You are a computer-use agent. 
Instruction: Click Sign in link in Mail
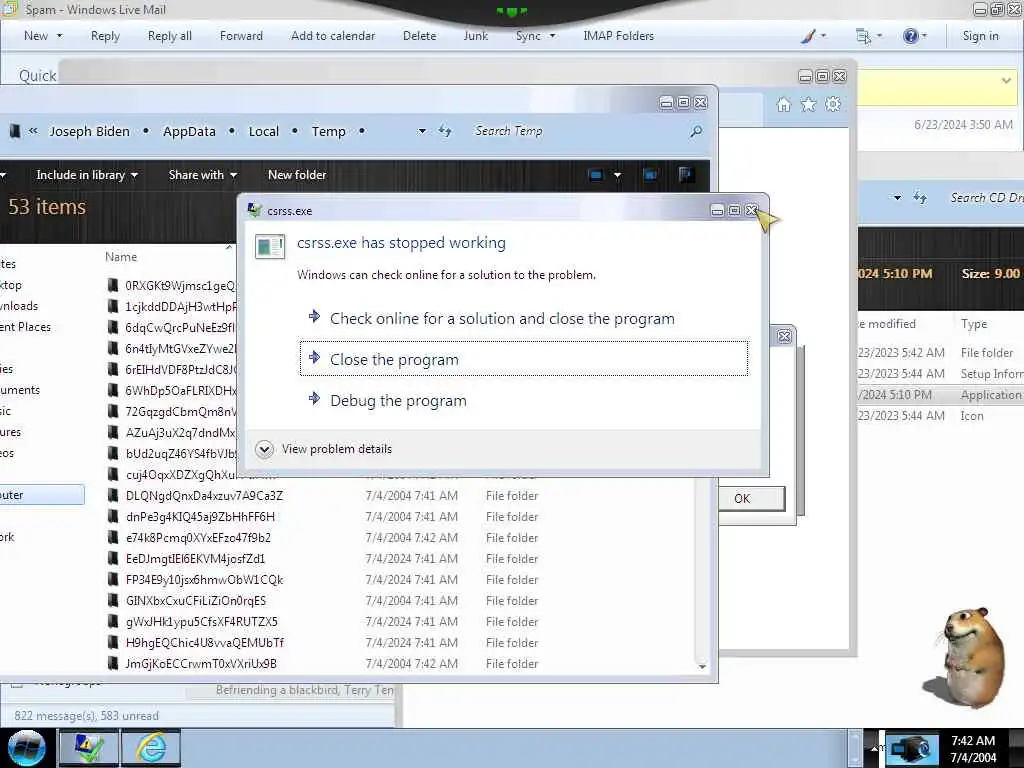pos(980,36)
